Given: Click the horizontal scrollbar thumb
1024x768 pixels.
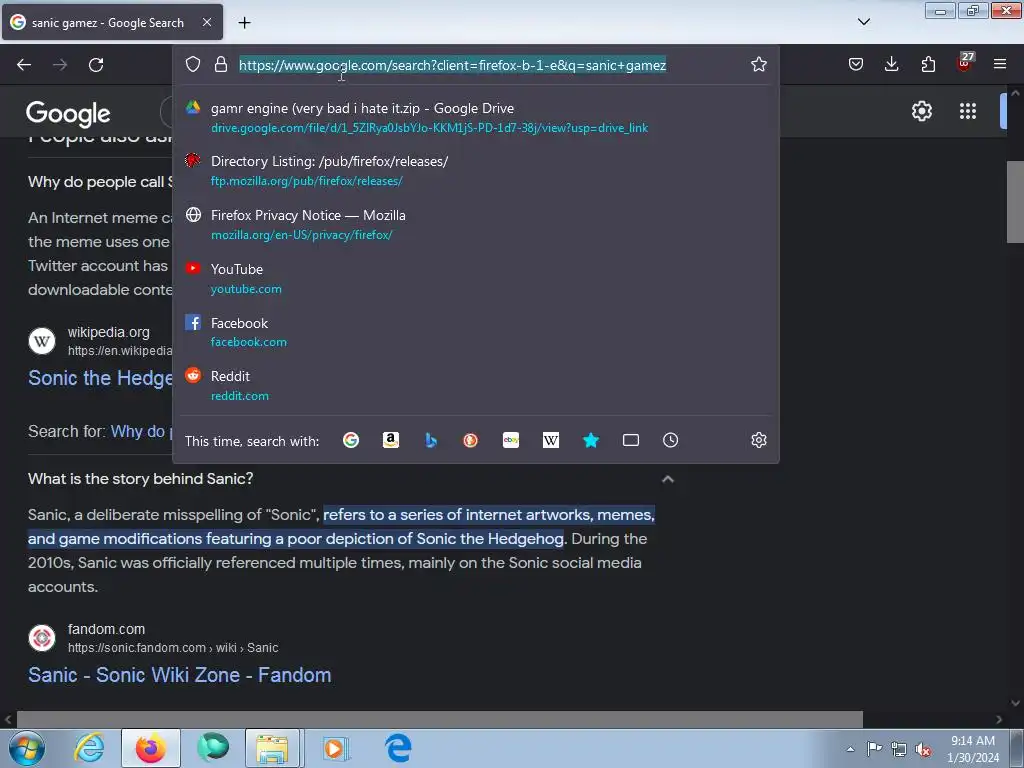Looking at the screenshot, I should coord(439,719).
